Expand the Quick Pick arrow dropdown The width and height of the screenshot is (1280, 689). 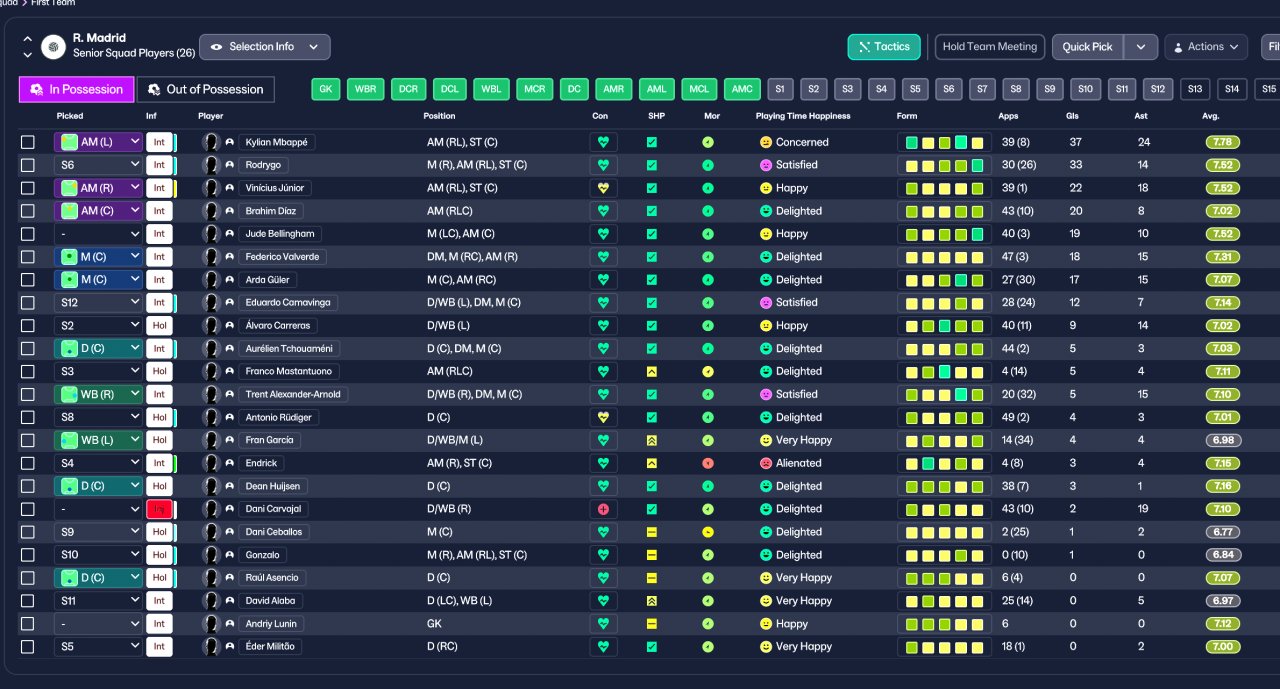[1141, 47]
